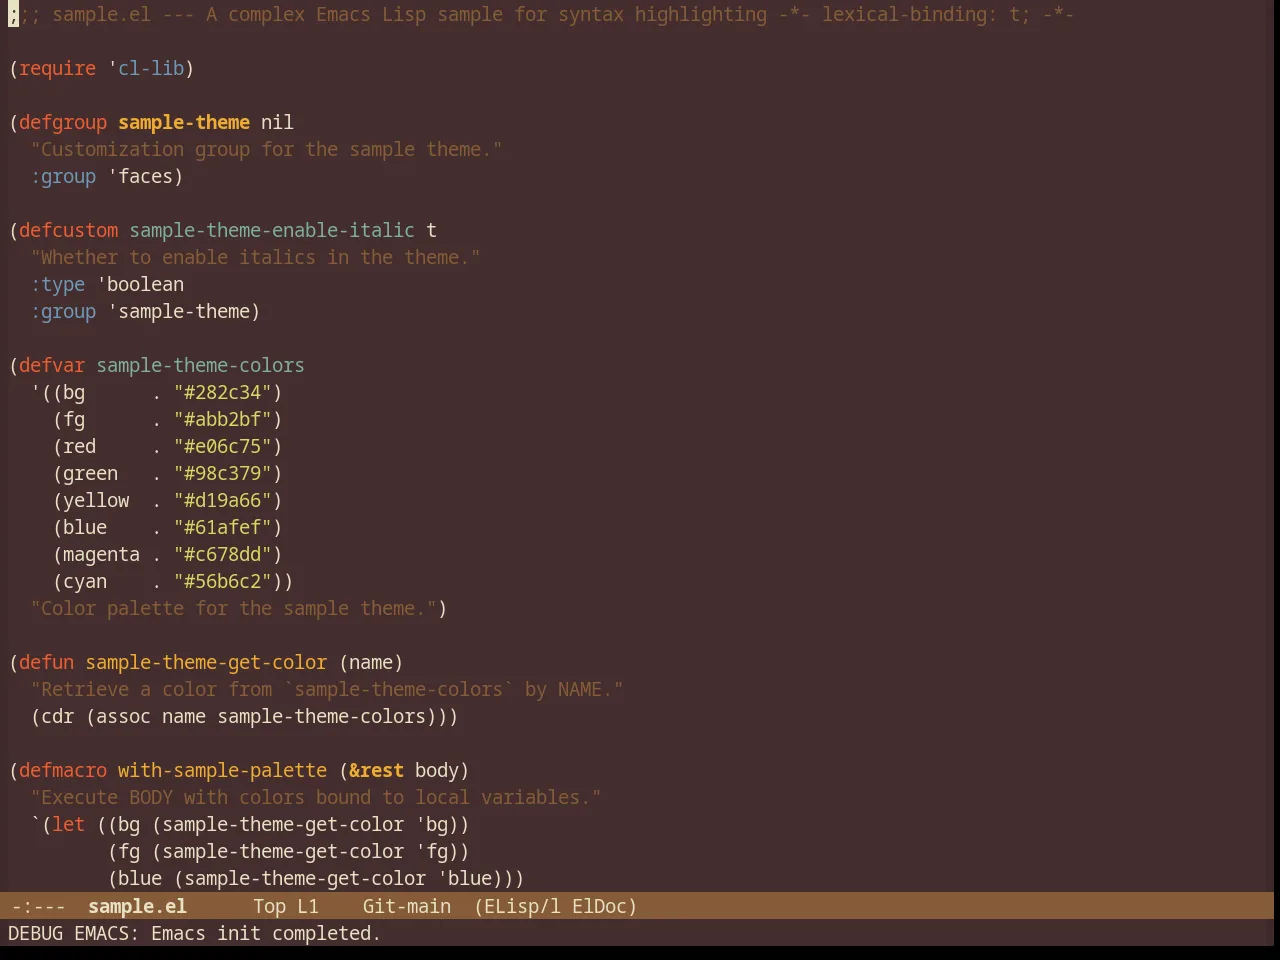Image resolution: width=1280 pixels, height=960 pixels.
Task: Click the sample.el buffer name in mode line
Action: pos(137,906)
